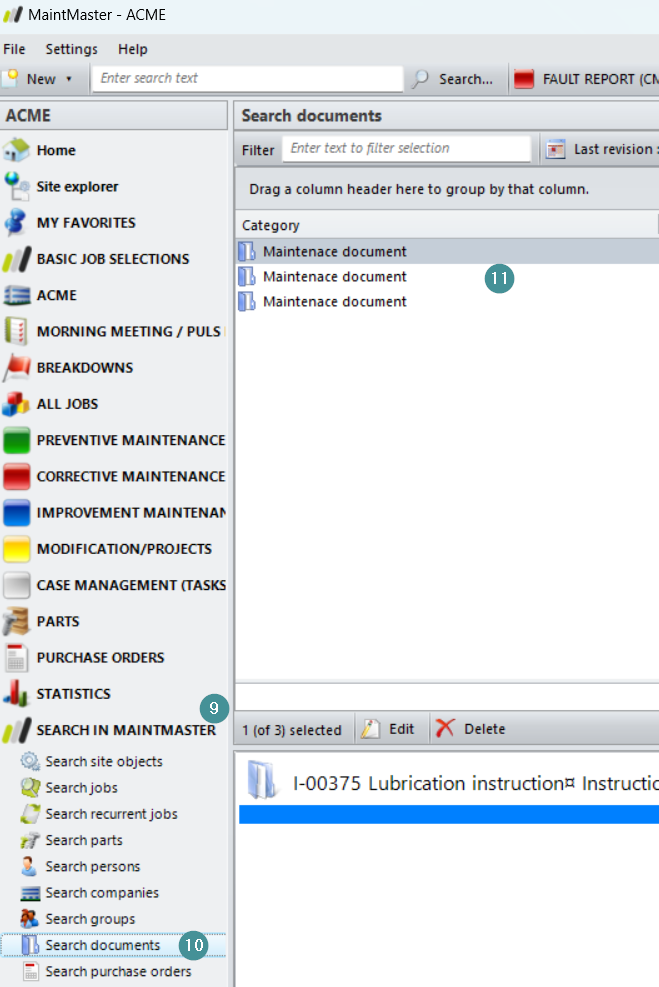Select Search groups tree item text
The width and height of the screenshot is (659, 987).
tap(90, 920)
